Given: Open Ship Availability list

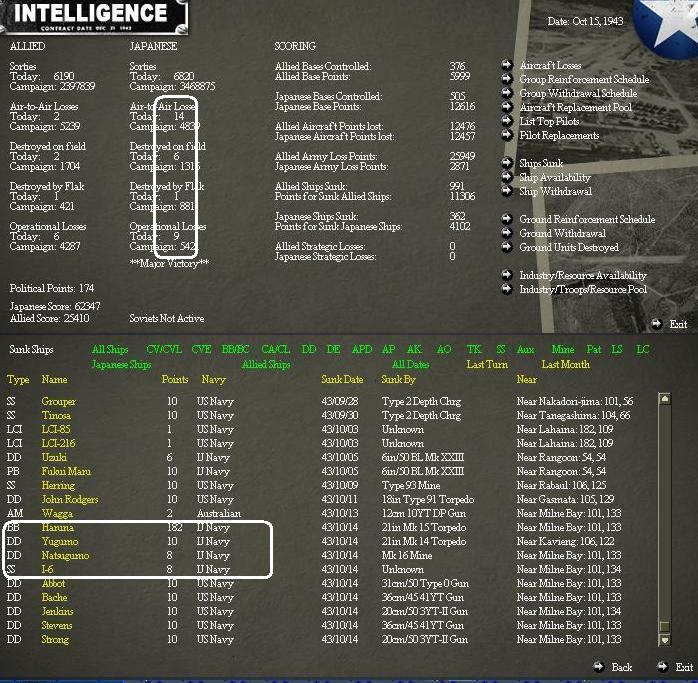Looking at the screenshot, I should pos(555,178).
